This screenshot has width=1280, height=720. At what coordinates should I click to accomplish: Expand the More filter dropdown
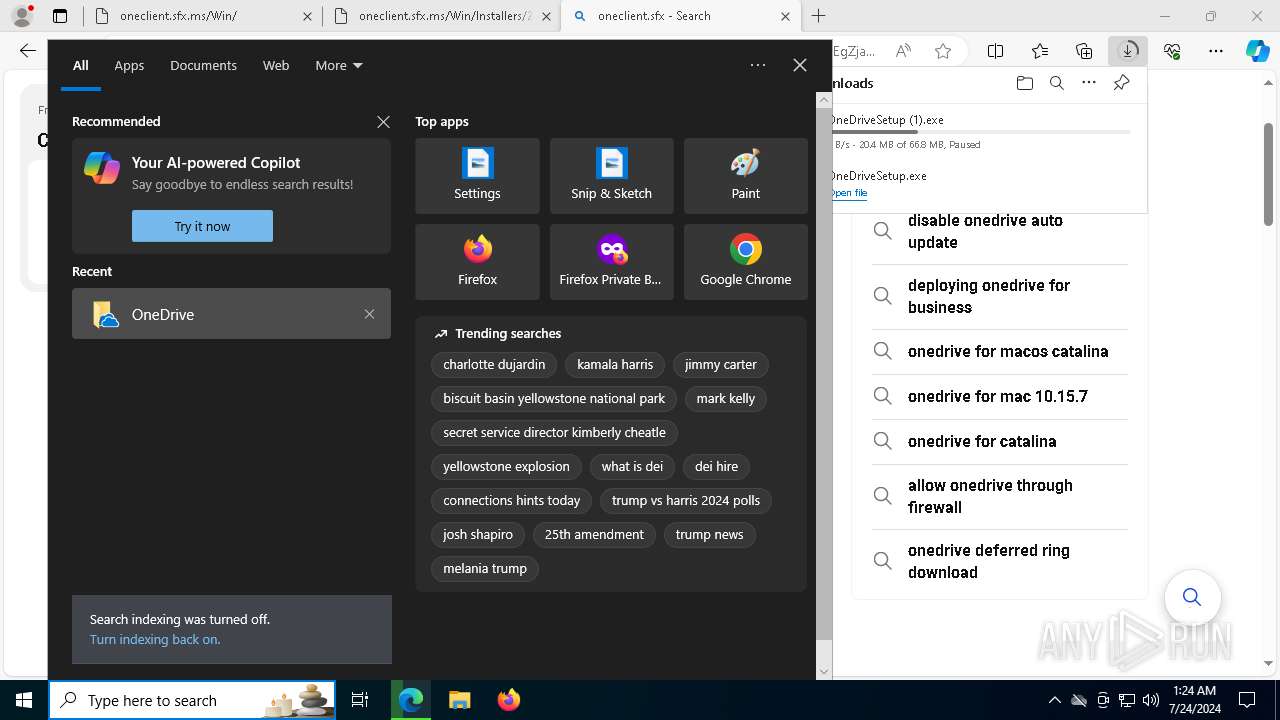click(339, 65)
